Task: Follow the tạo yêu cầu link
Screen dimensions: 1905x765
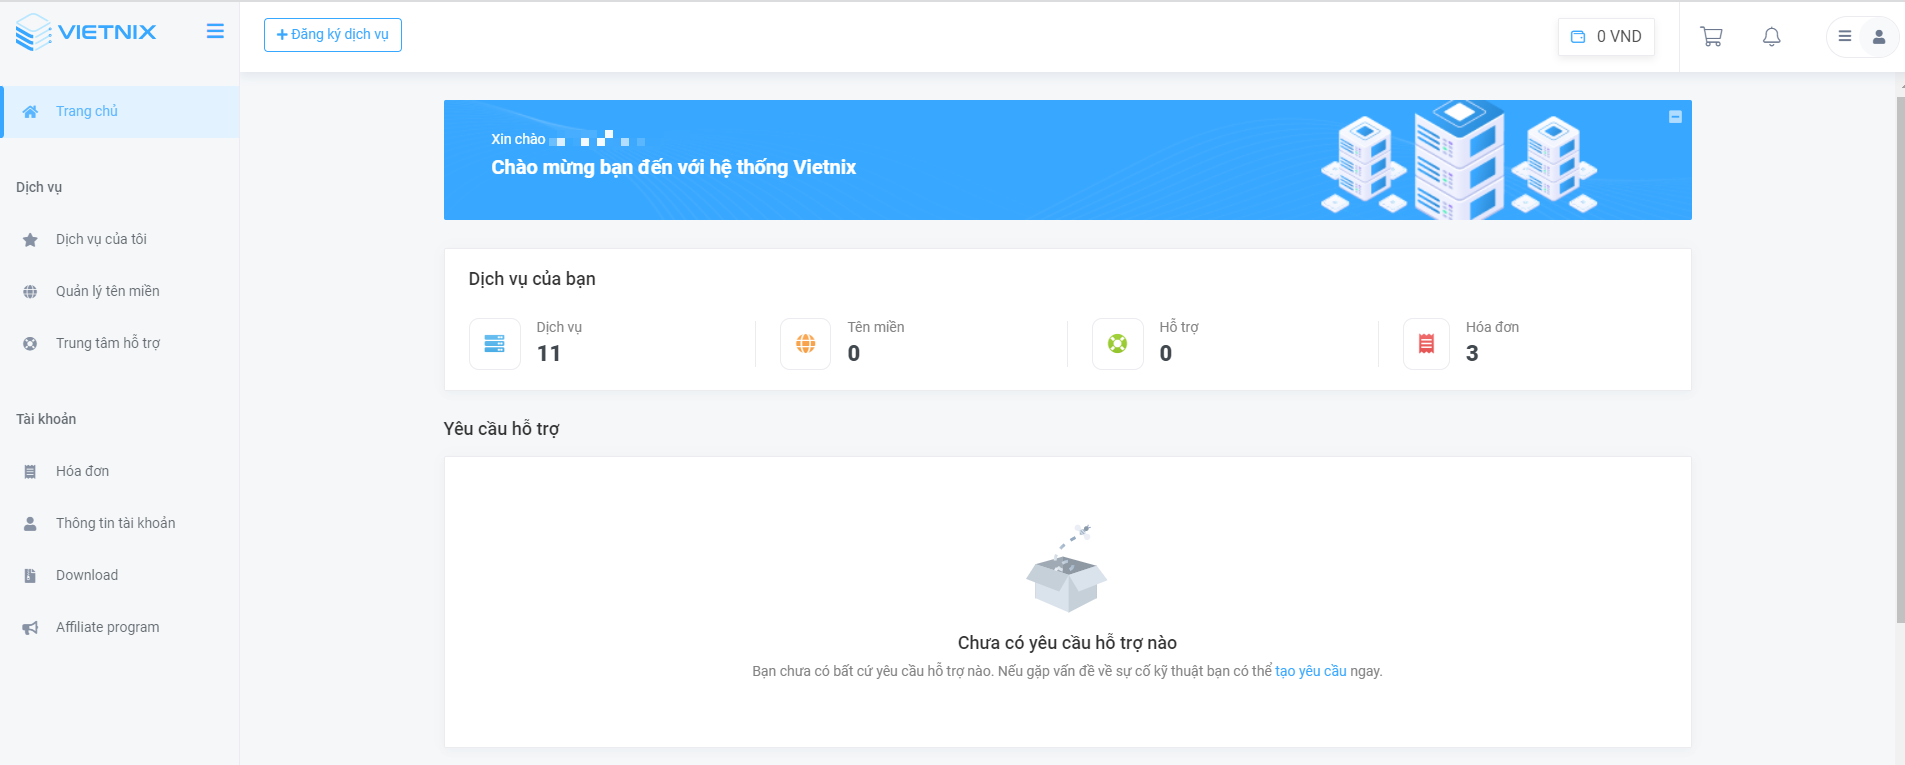Action: point(1310,671)
